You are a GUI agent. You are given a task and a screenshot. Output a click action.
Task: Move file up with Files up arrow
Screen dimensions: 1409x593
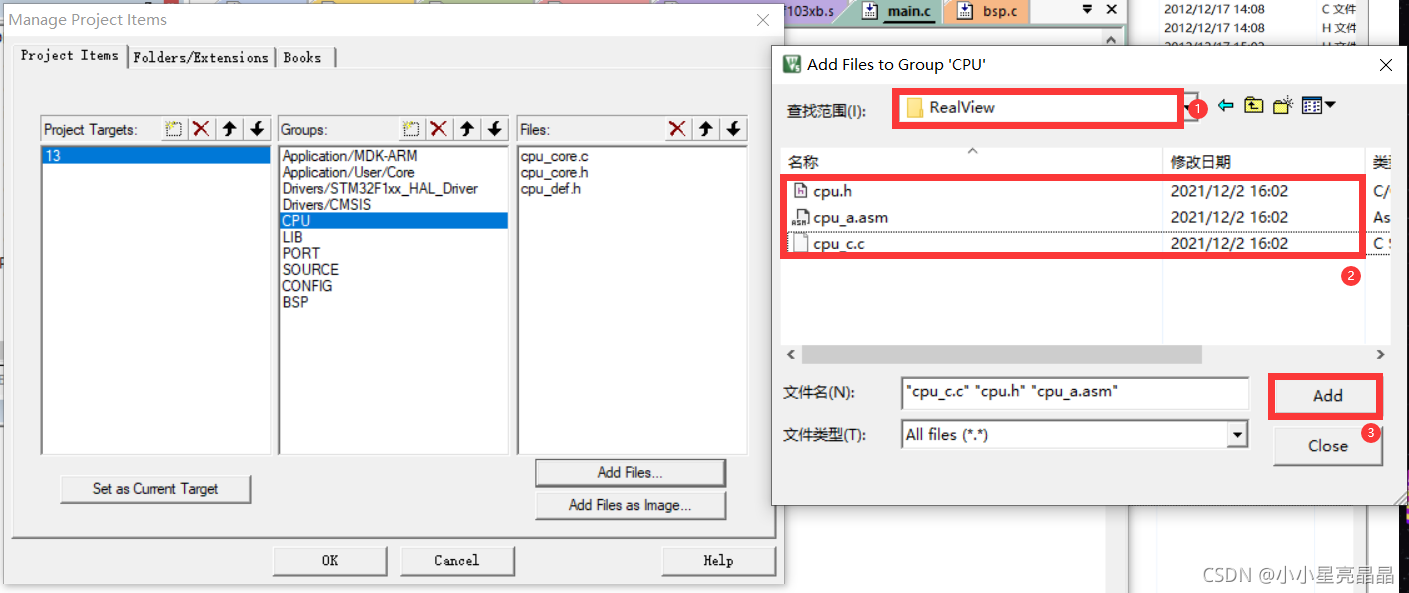[x=706, y=129]
